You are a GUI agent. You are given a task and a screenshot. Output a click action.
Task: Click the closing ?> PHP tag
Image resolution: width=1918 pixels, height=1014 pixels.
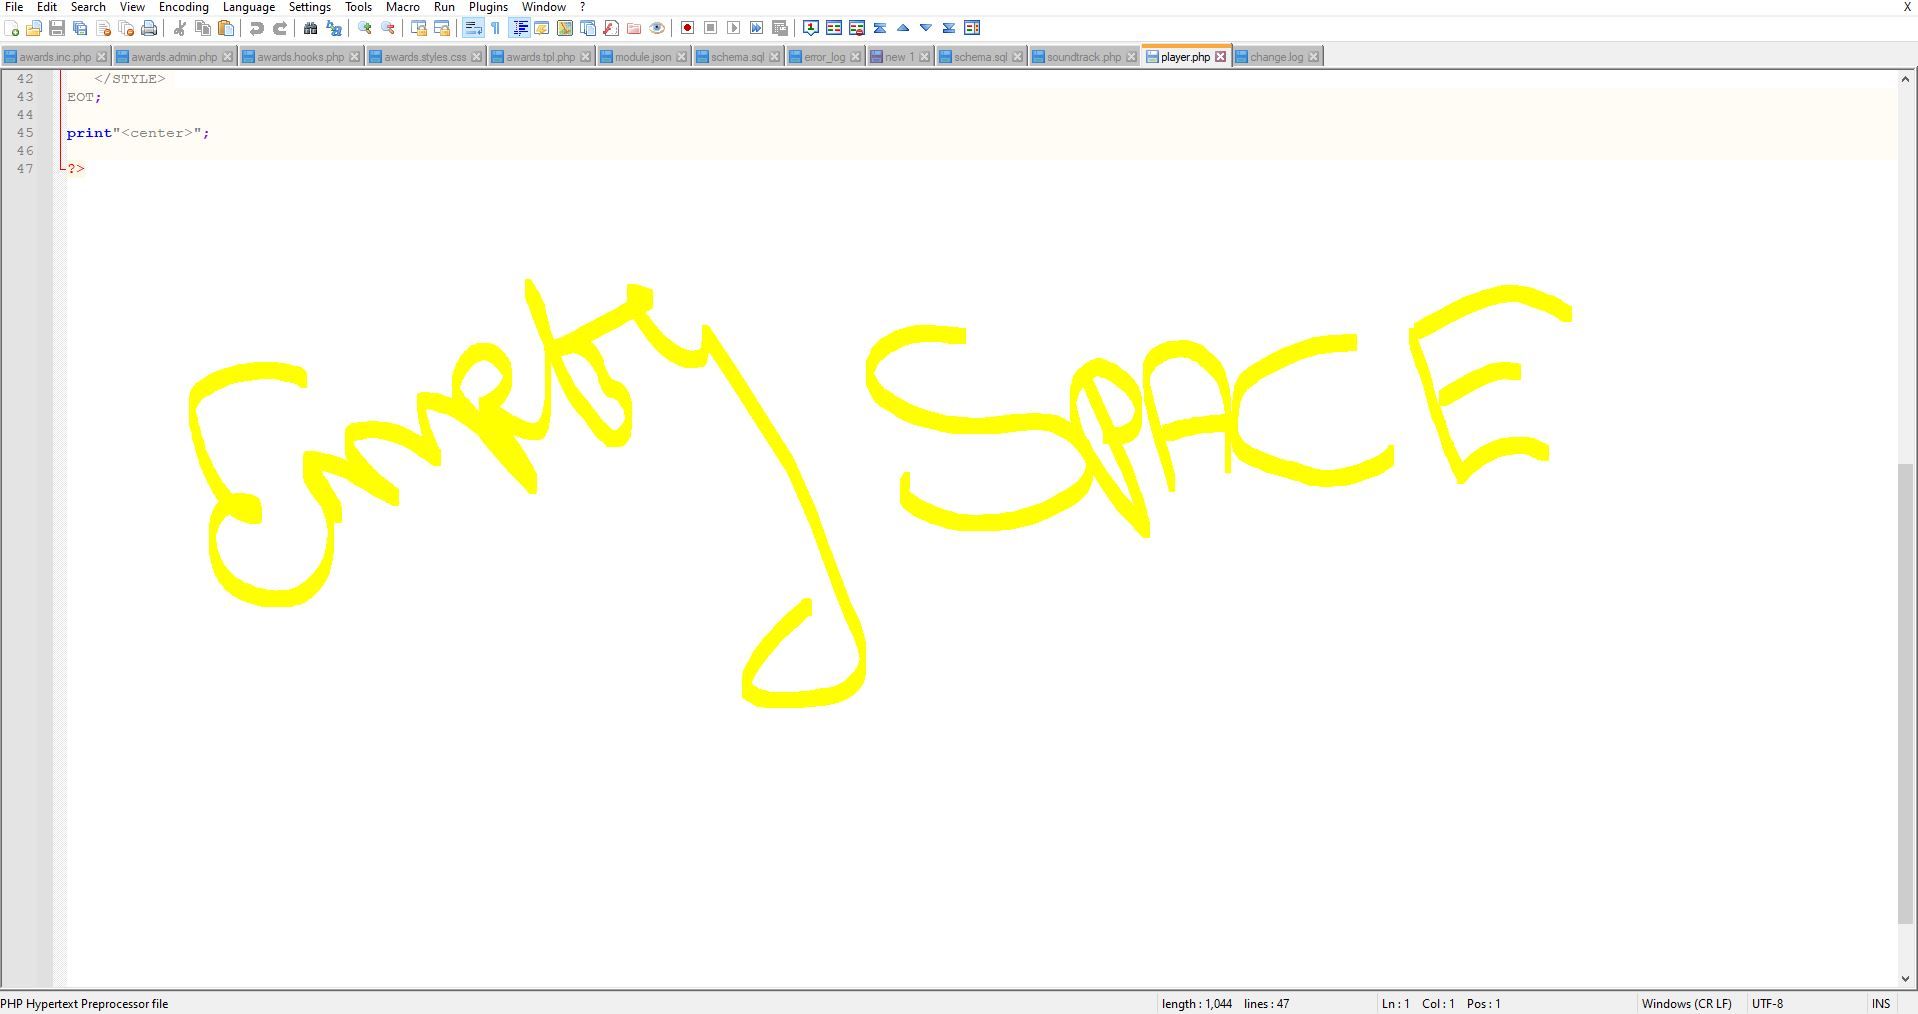coord(76,169)
